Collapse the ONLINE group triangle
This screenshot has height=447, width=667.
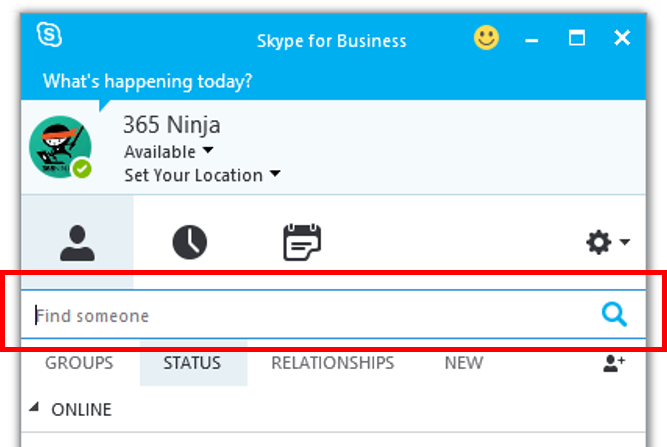[x=34, y=408]
